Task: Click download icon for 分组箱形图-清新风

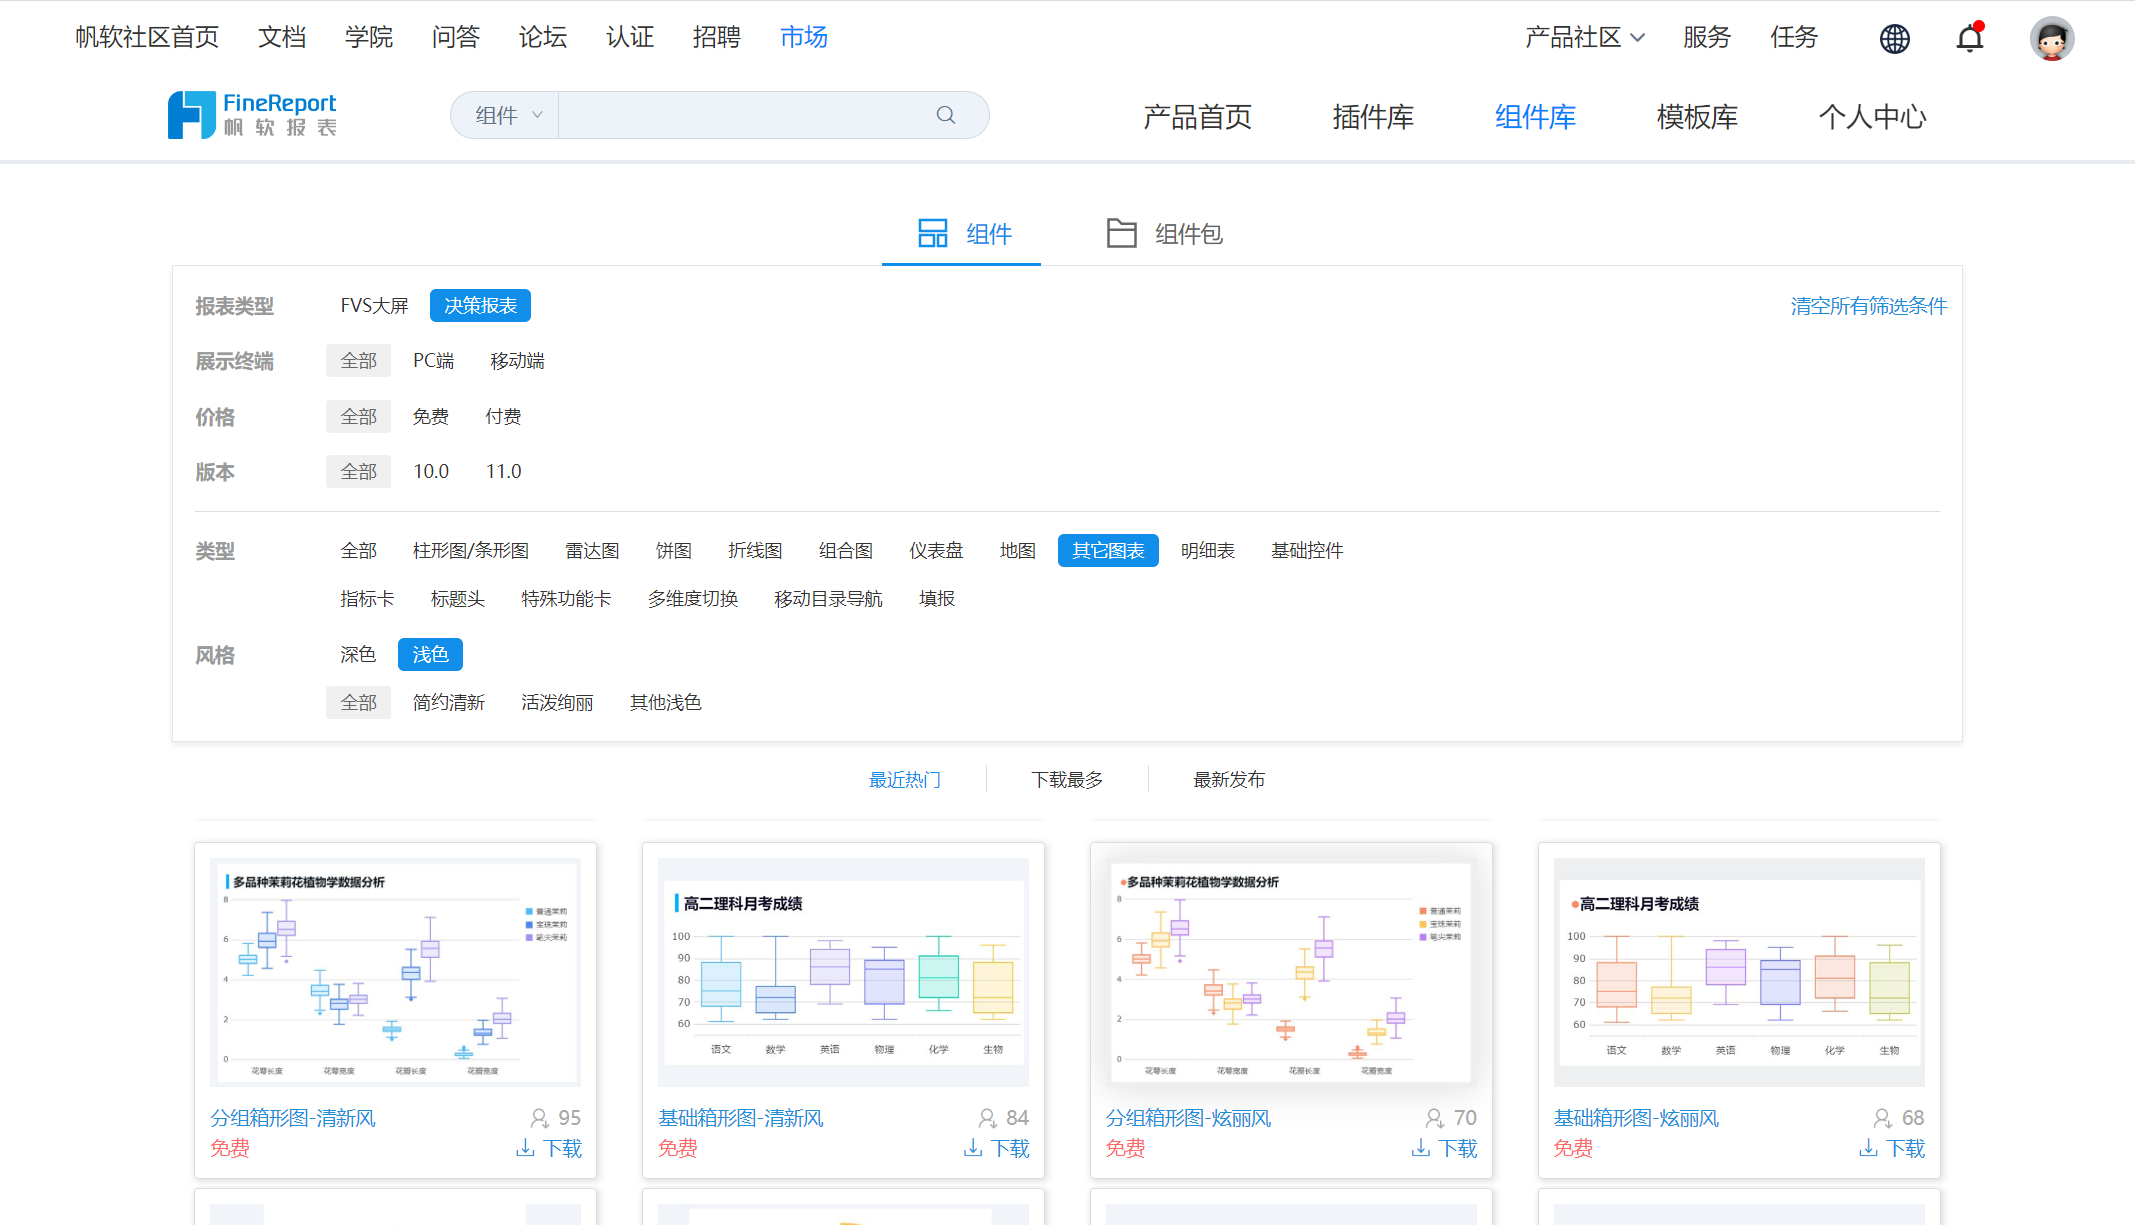Action: point(525,1148)
